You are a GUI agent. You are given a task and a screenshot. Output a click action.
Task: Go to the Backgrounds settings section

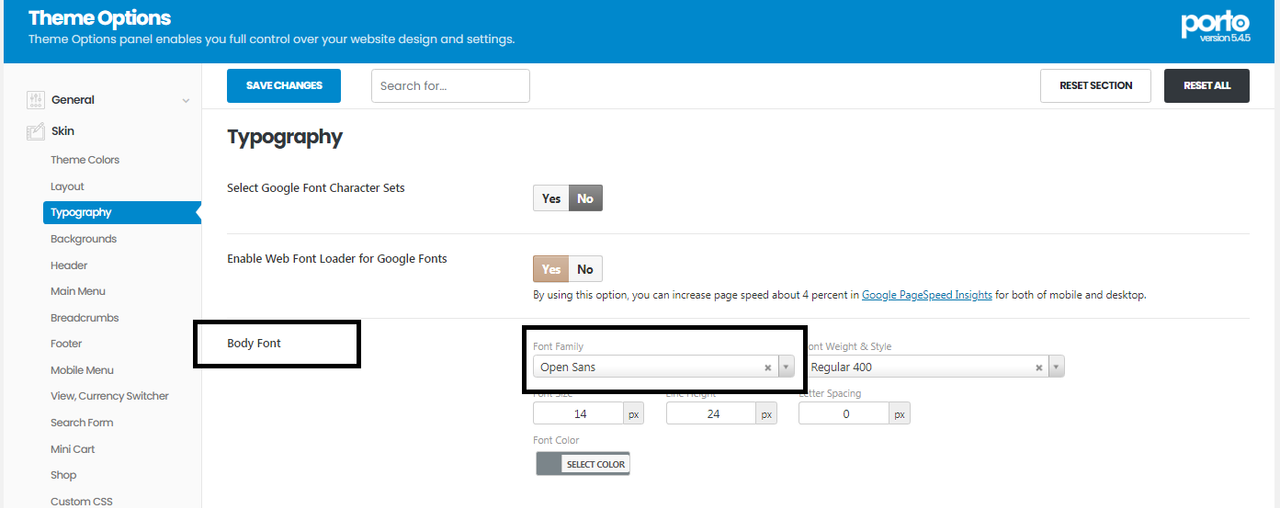(84, 239)
